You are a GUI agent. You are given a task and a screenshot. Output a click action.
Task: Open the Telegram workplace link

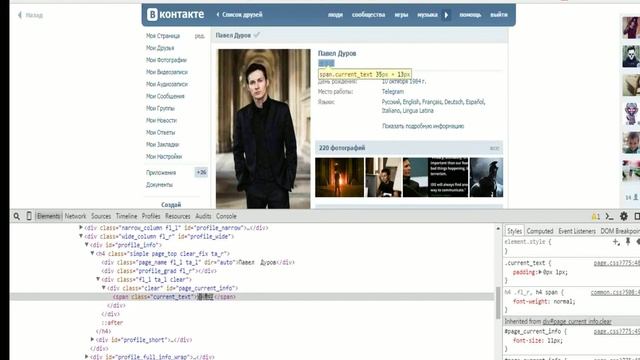coord(393,92)
